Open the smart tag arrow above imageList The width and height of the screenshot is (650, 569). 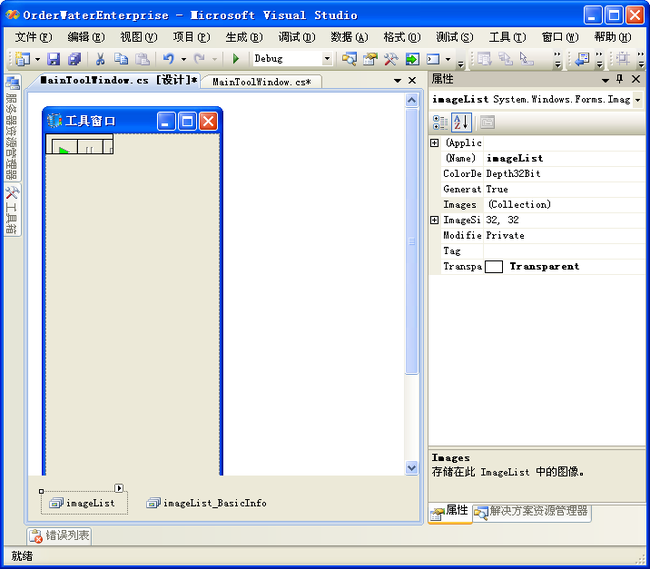click(x=119, y=488)
